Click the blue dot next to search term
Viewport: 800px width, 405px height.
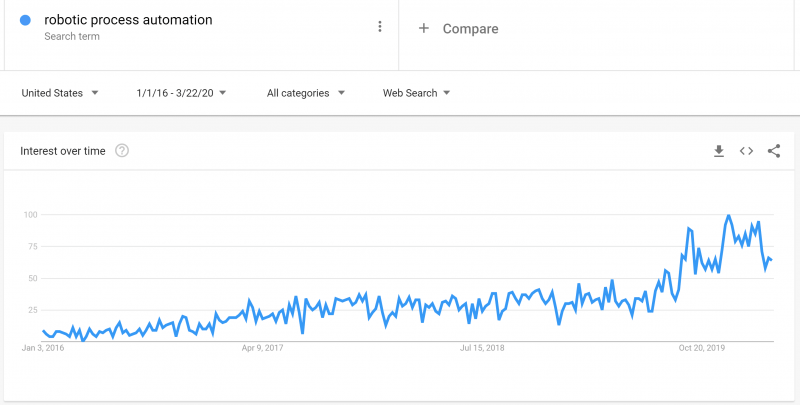[25, 20]
